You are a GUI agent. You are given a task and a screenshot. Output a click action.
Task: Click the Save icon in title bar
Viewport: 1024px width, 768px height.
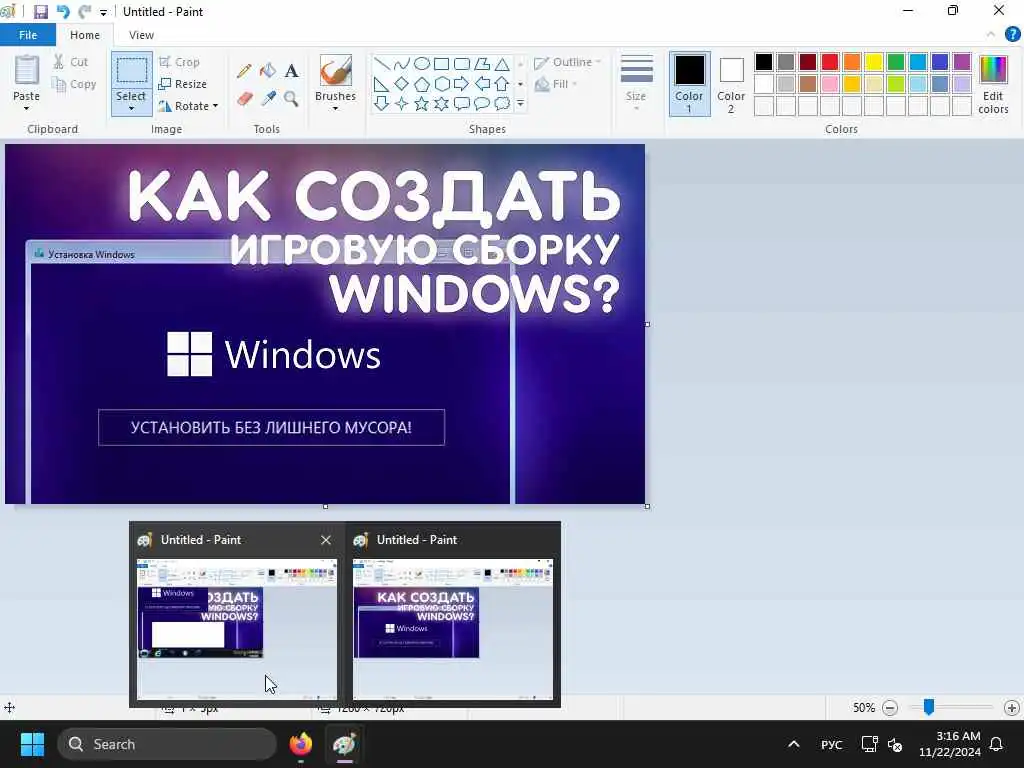40,12
